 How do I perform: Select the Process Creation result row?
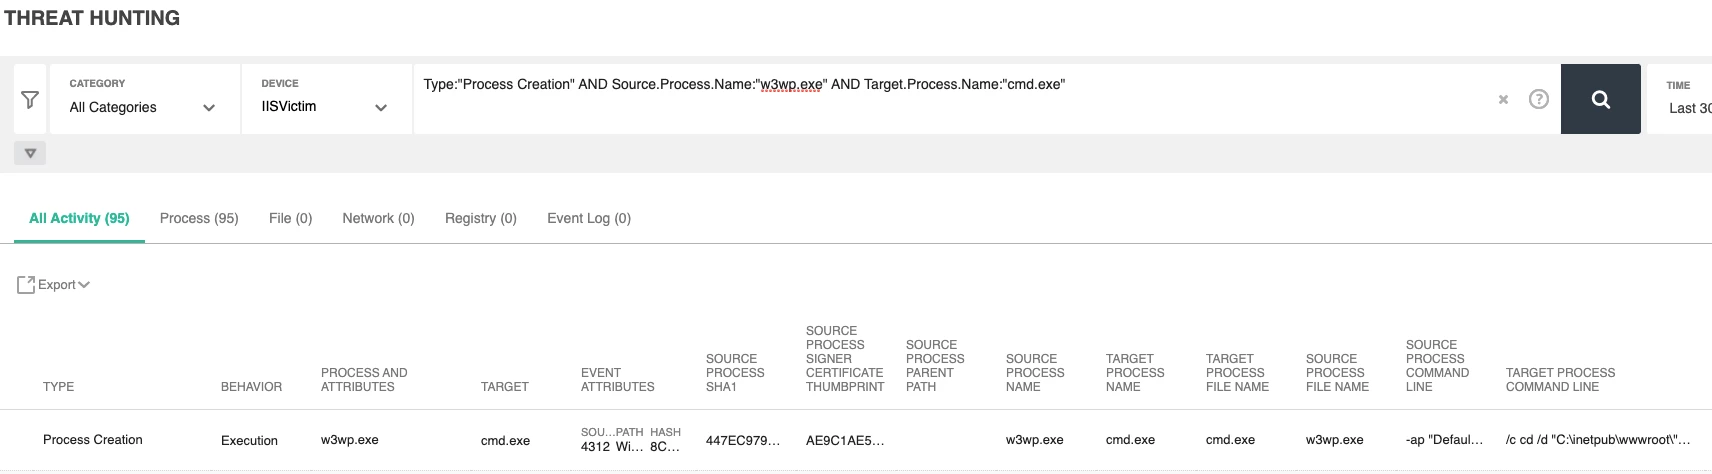(x=856, y=440)
